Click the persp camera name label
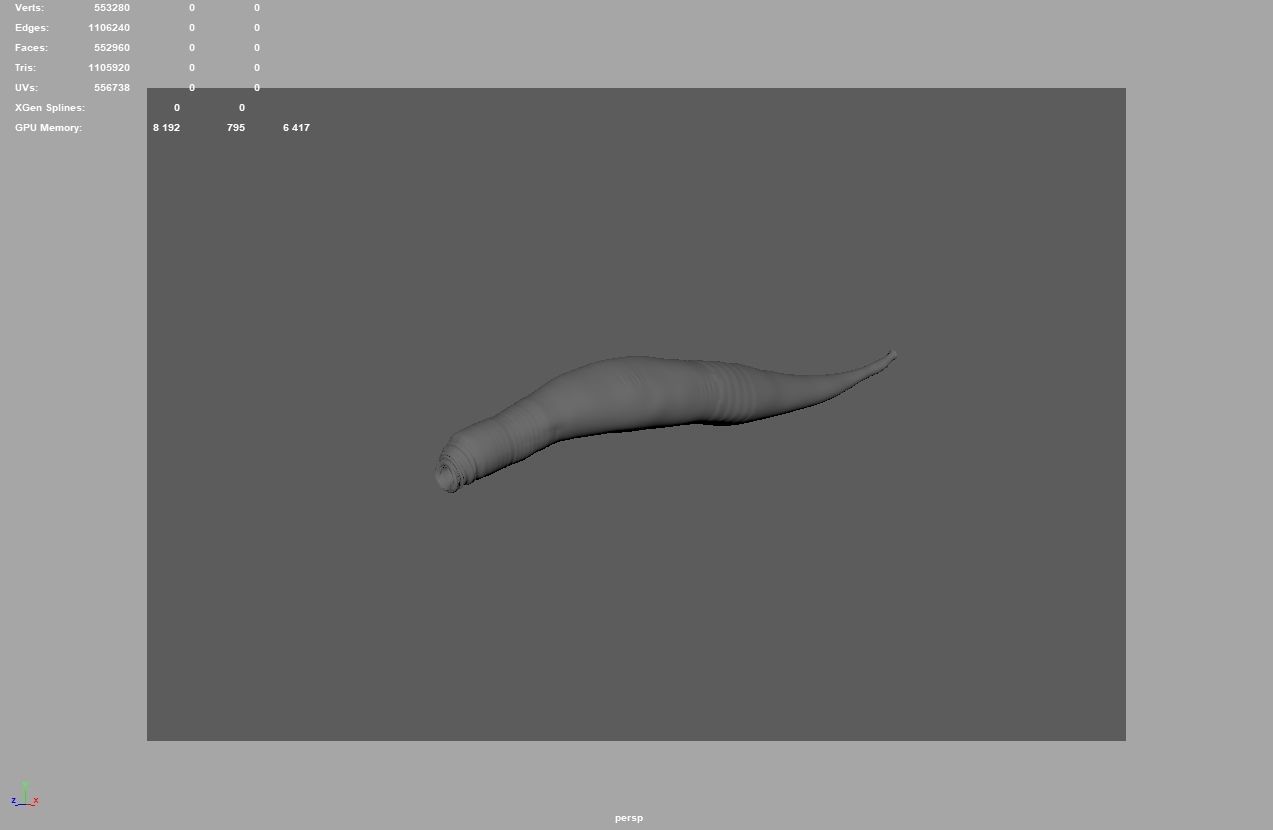Viewport: 1273px width, 830px height. [629, 818]
